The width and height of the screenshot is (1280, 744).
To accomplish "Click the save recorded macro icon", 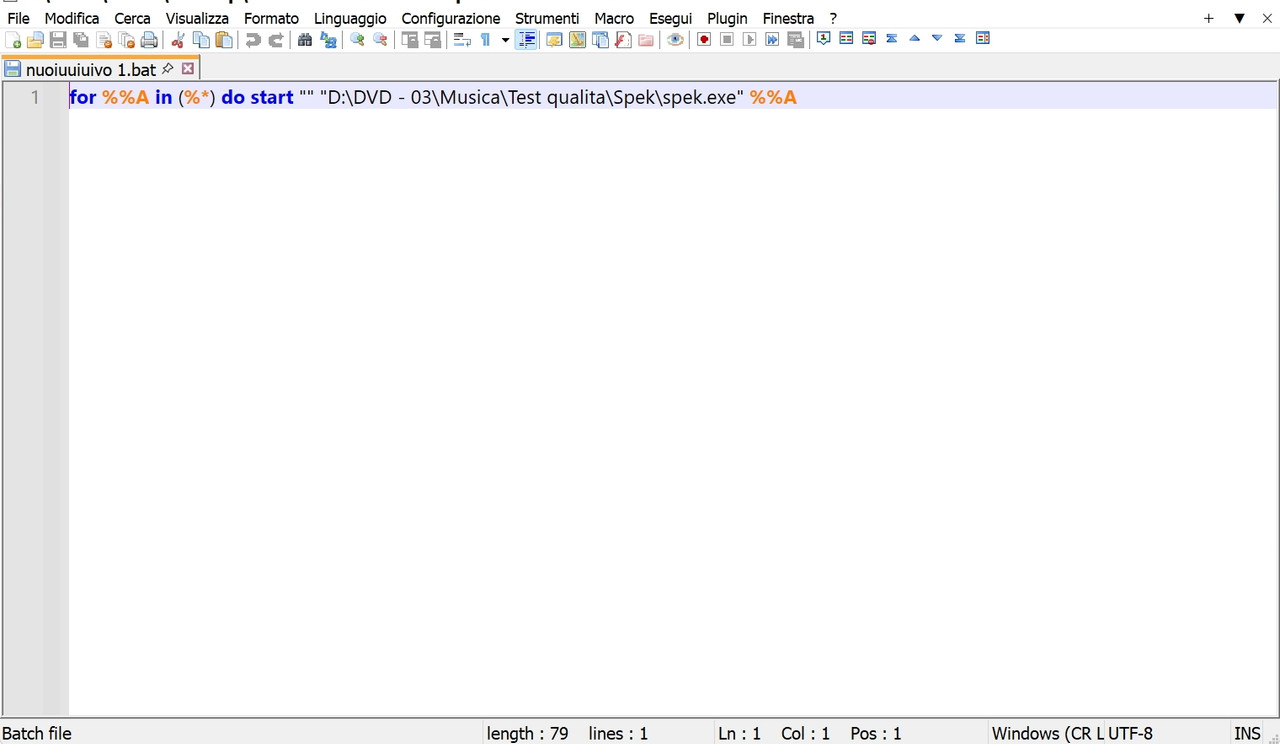I will point(795,40).
